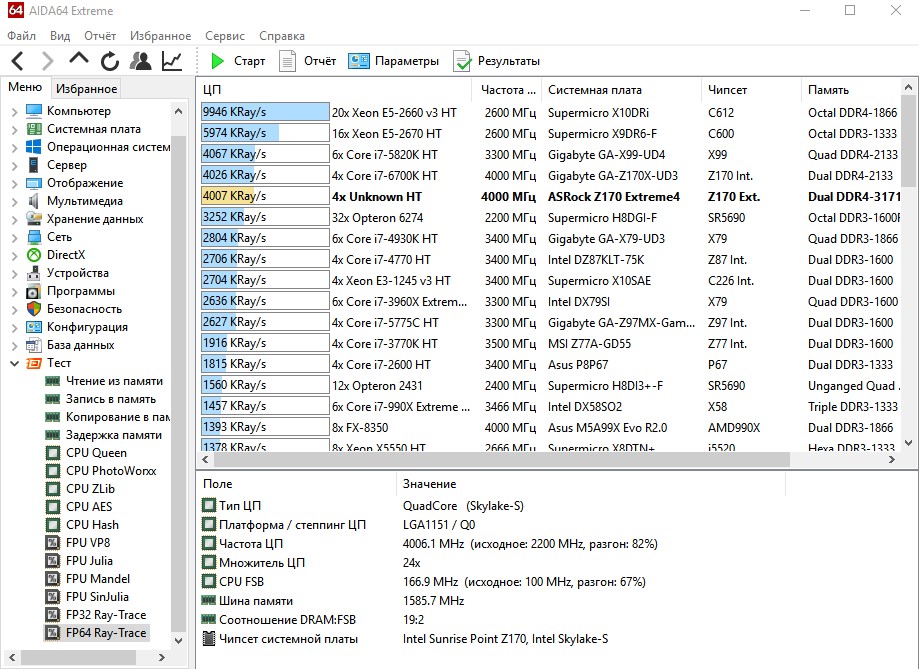Select the FPU Mandel benchmark icon
This screenshot has height=669, width=919.
coord(53,579)
